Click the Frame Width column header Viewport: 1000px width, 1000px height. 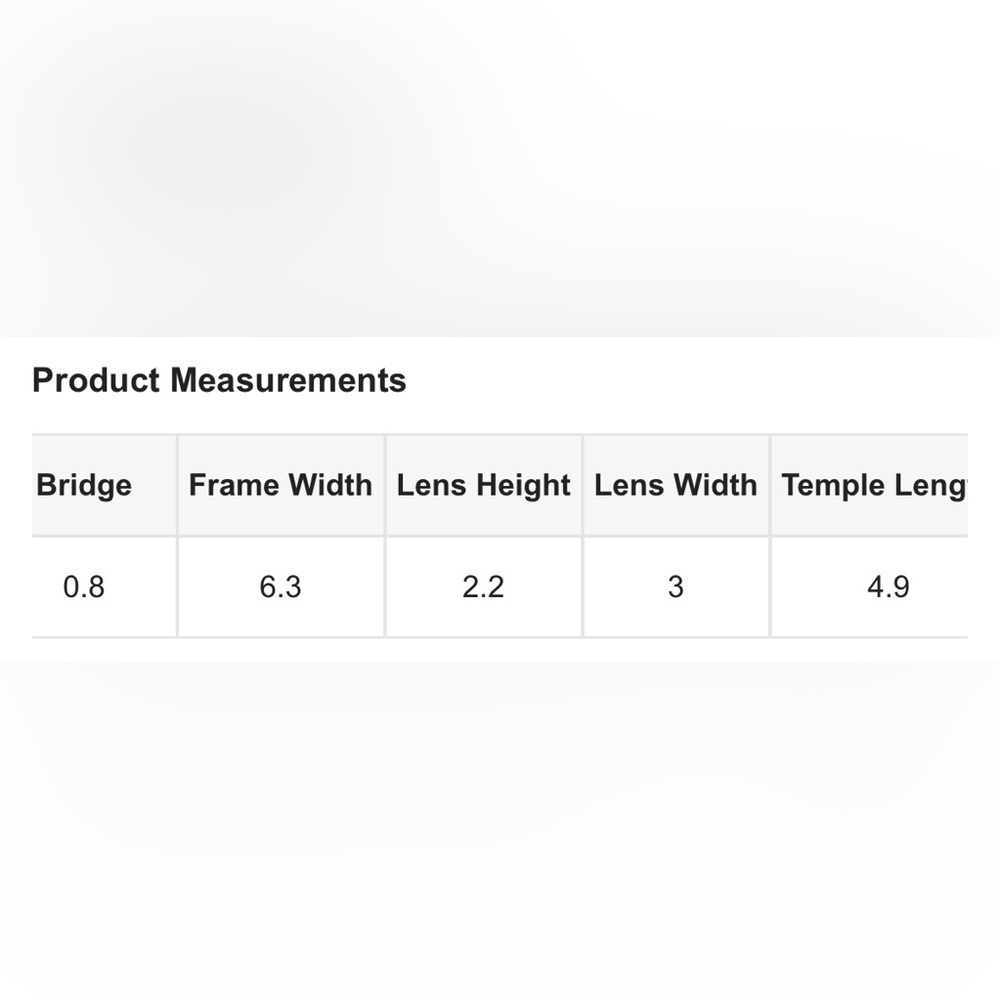click(280, 486)
